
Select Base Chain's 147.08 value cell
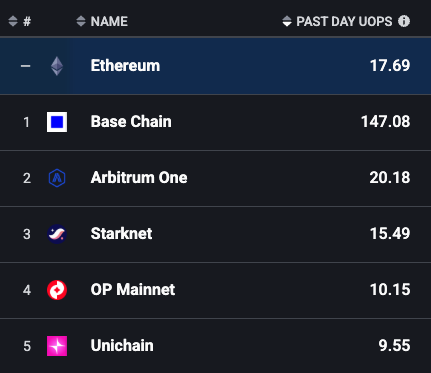tap(385, 122)
